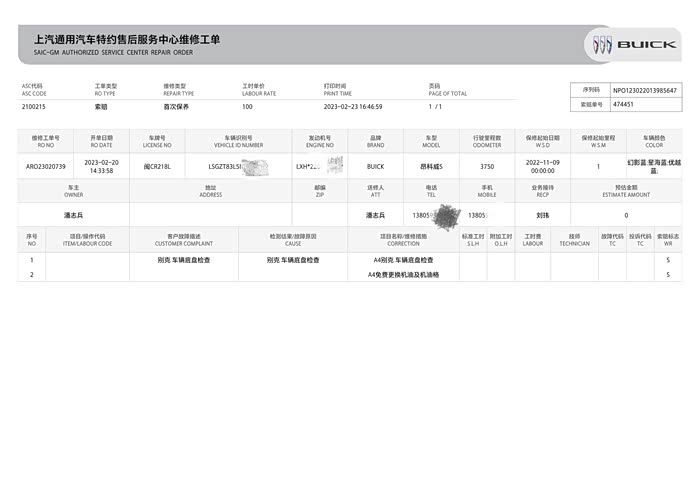Select the odometer value 3750
The image size is (700, 494).
pyautogui.click(x=487, y=166)
